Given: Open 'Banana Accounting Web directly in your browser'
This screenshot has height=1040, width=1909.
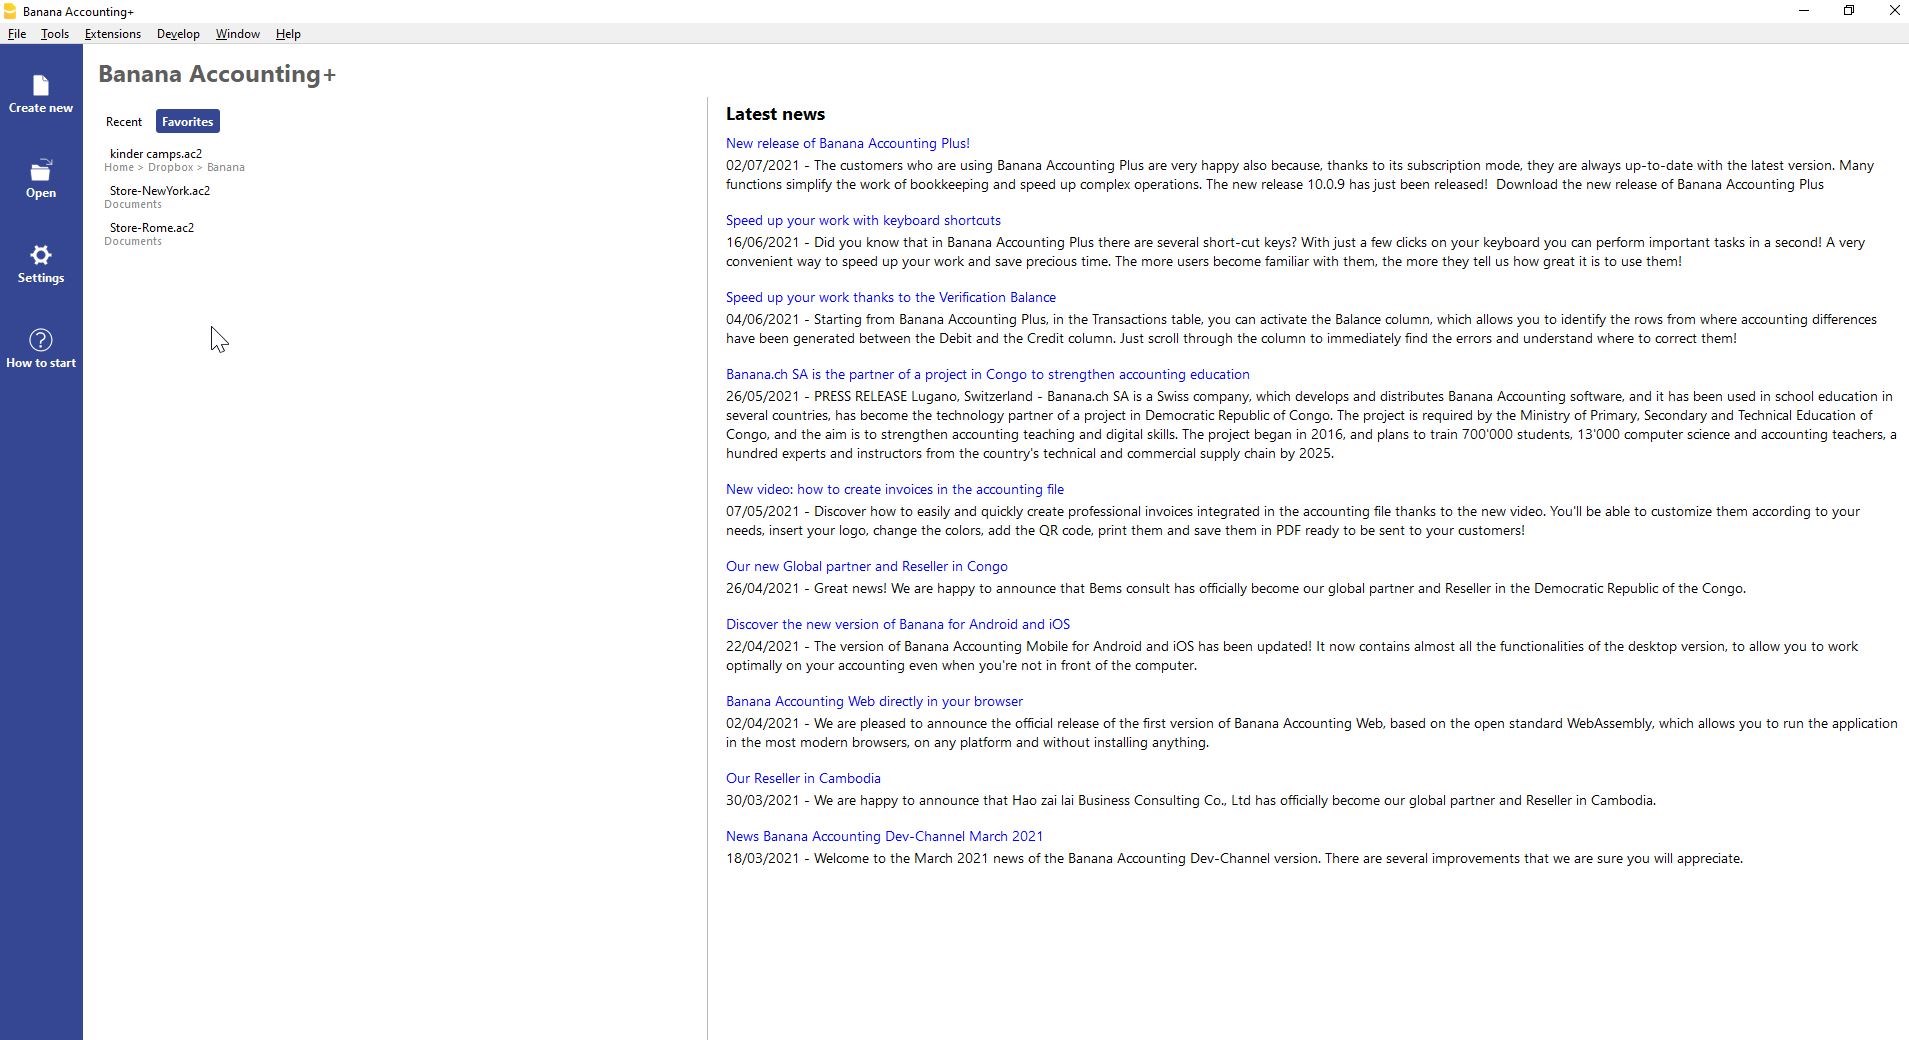Looking at the screenshot, I should tap(874, 702).
